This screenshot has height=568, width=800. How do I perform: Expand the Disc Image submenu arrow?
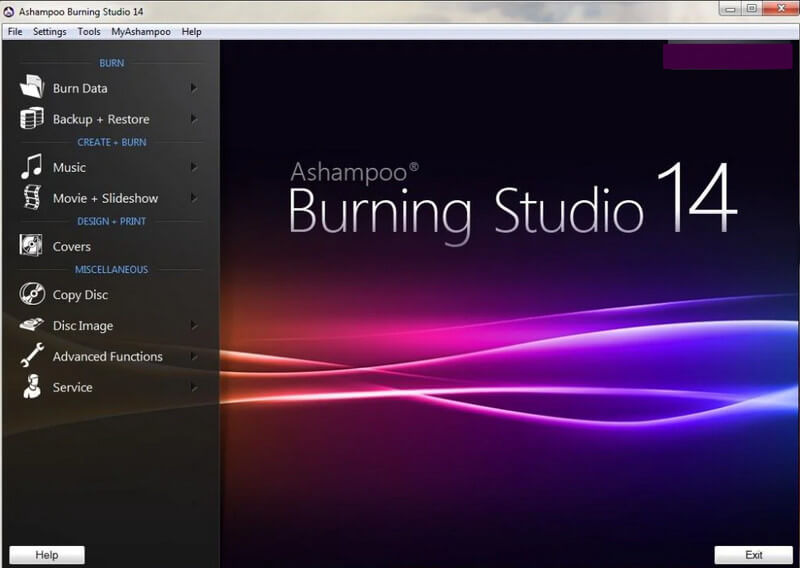click(193, 325)
